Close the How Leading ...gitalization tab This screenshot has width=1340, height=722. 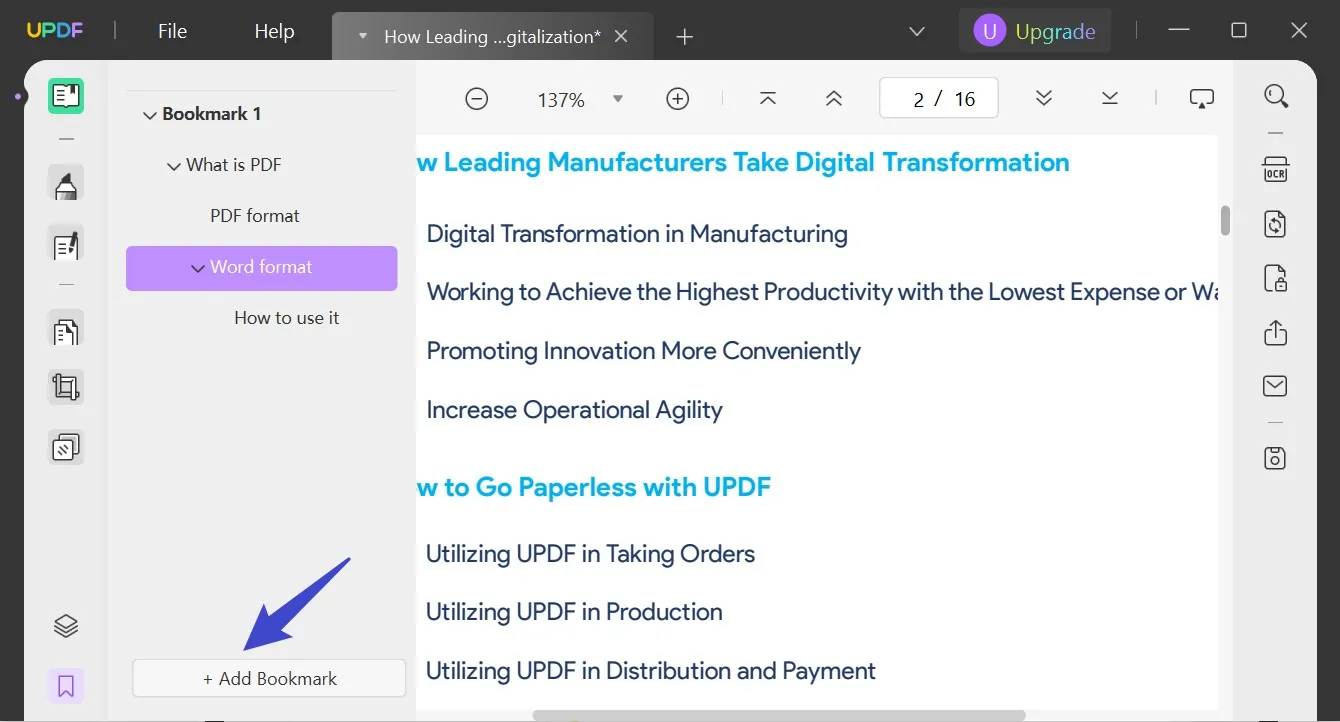click(621, 36)
